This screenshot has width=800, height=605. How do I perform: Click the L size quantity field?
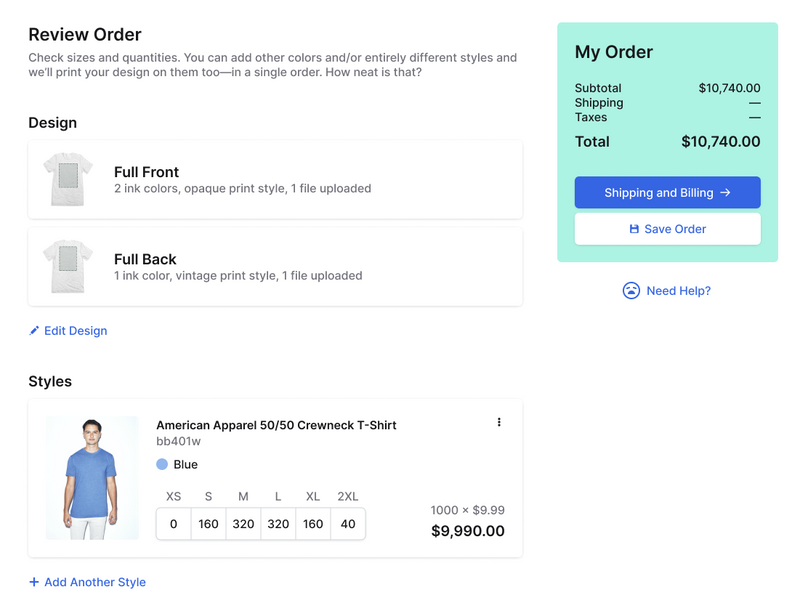coord(278,524)
